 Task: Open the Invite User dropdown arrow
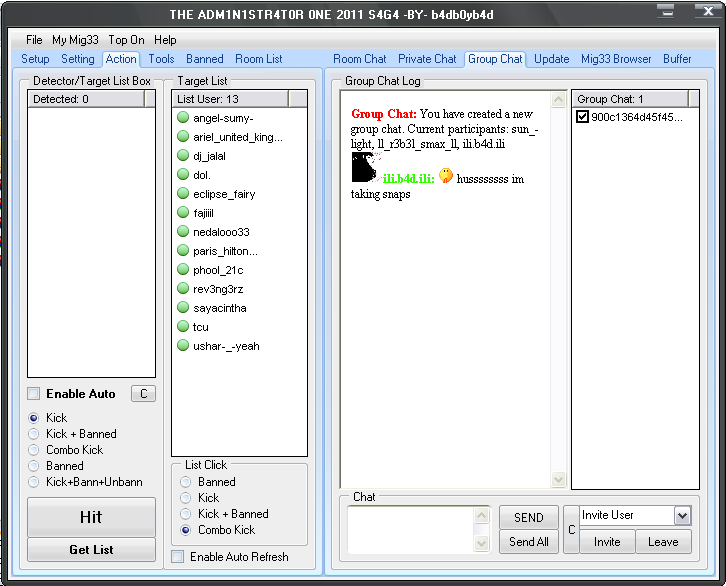click(x=682, y=515)
